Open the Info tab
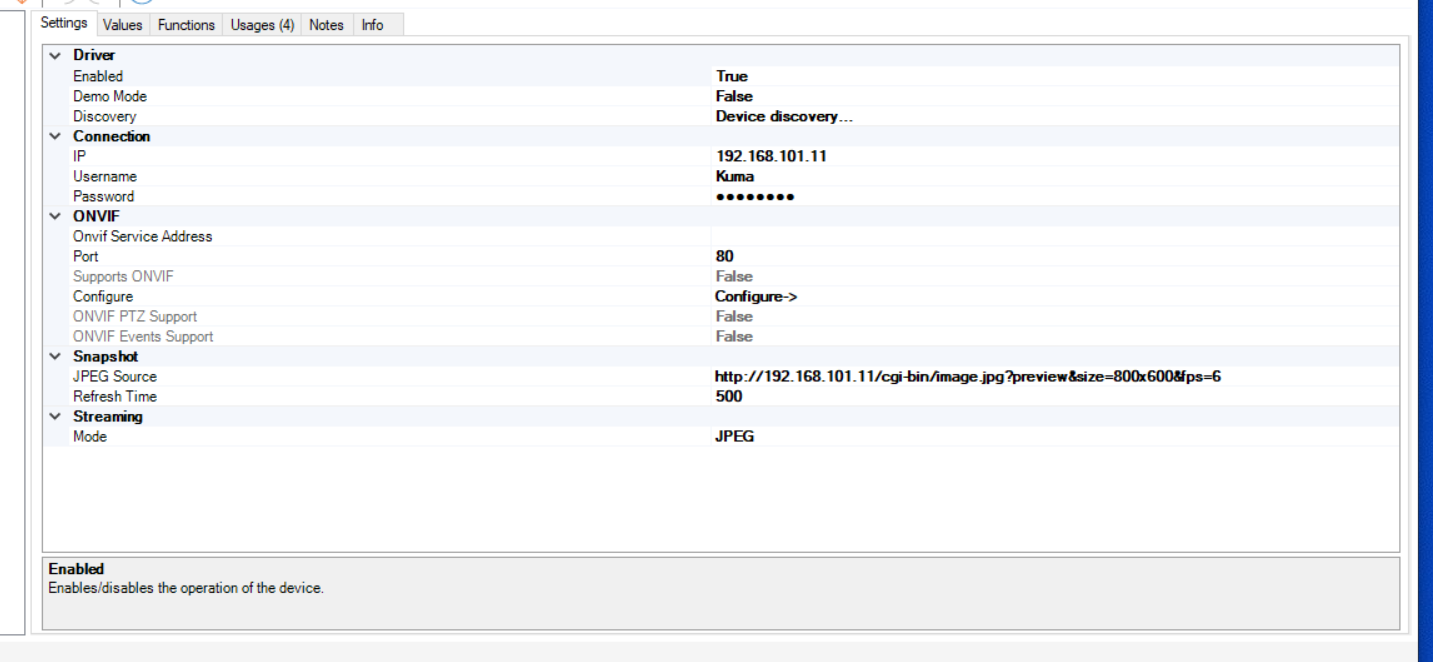The image size is (1433, 662). point(372,25)
